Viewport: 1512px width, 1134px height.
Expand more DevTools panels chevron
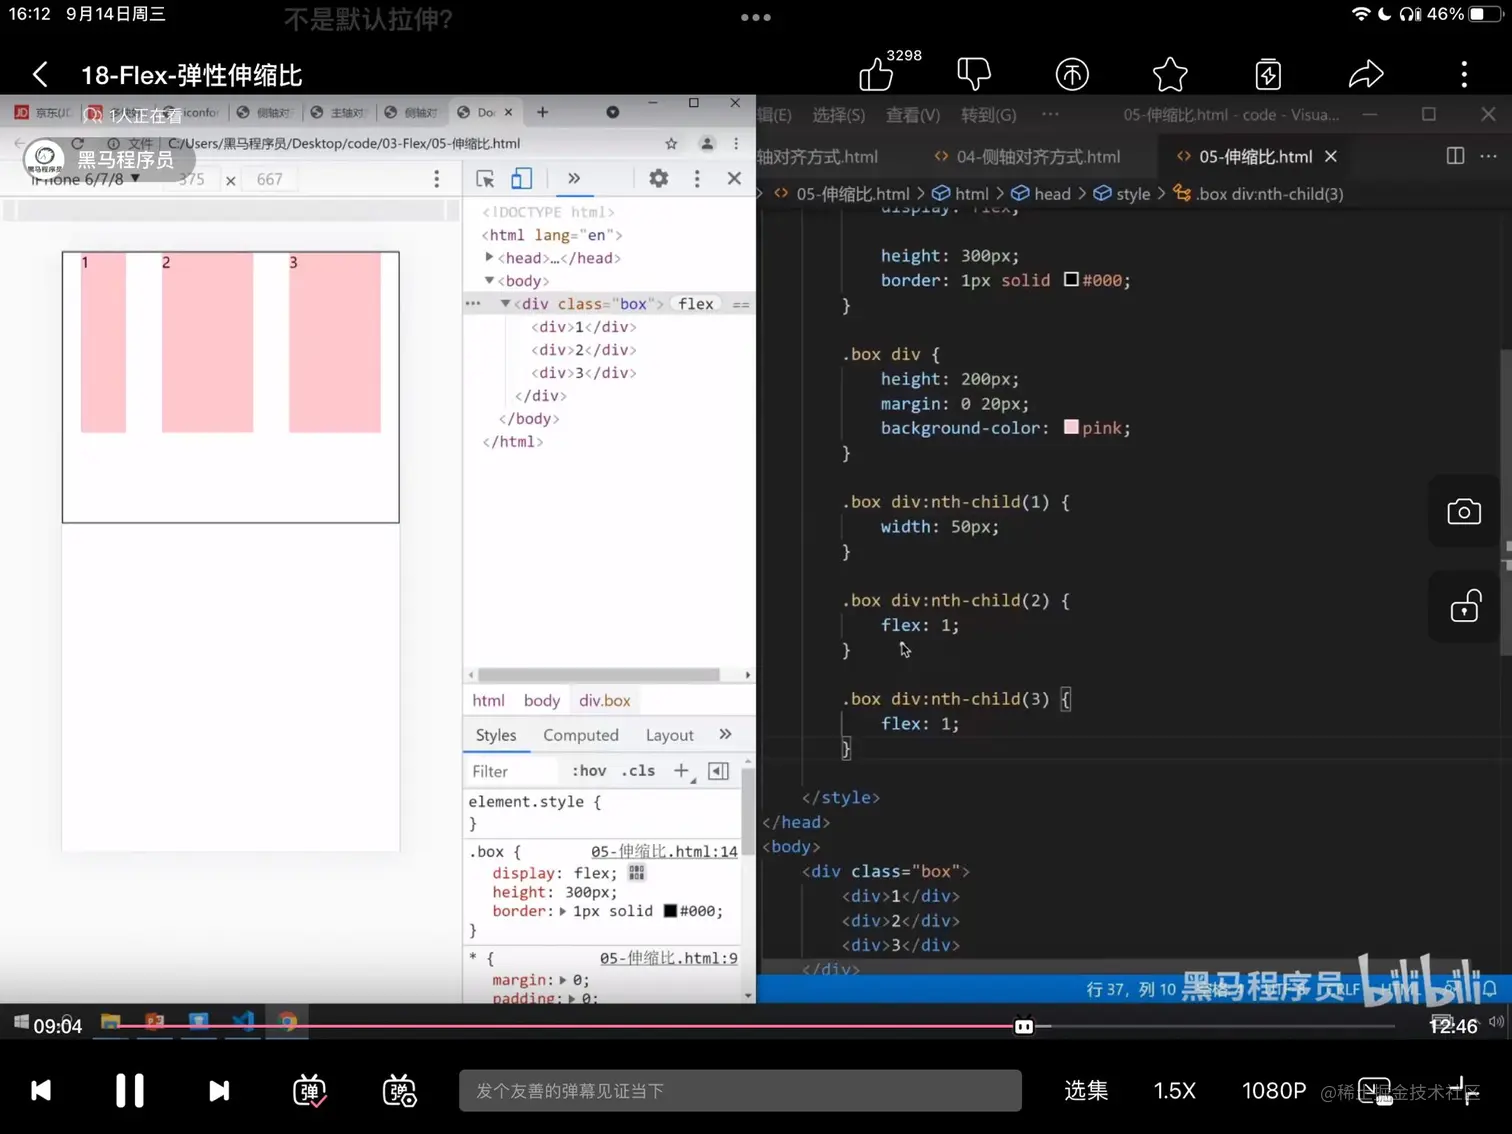point(573,178)
